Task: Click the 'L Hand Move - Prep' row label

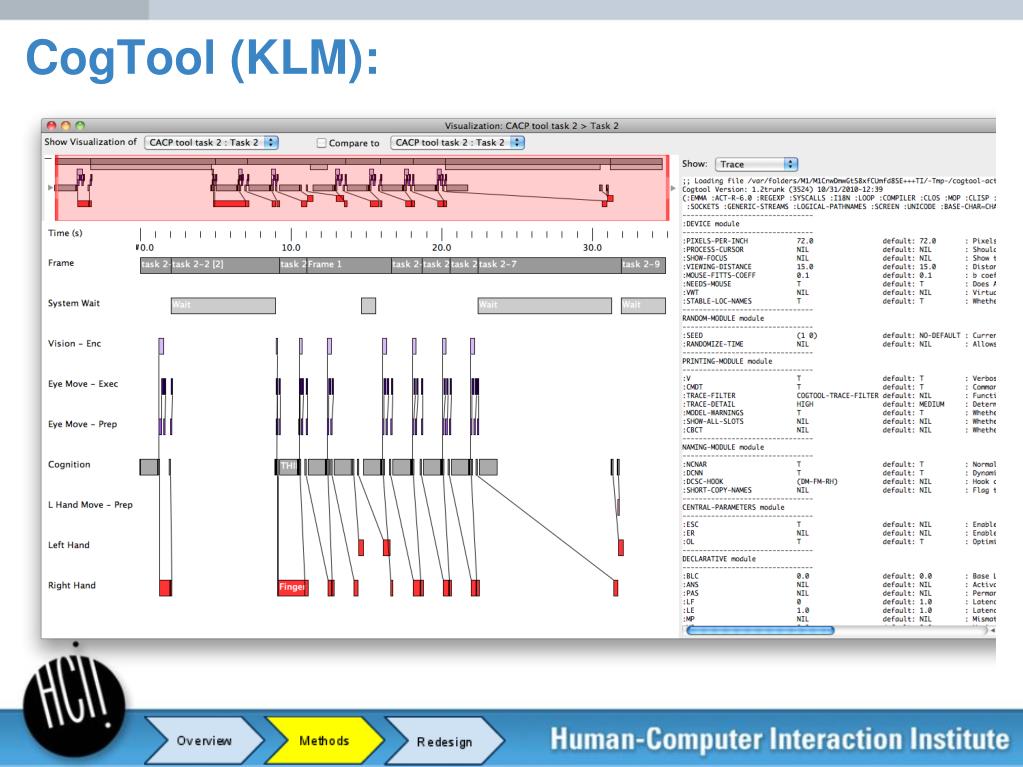Action: tap(90, 505)
